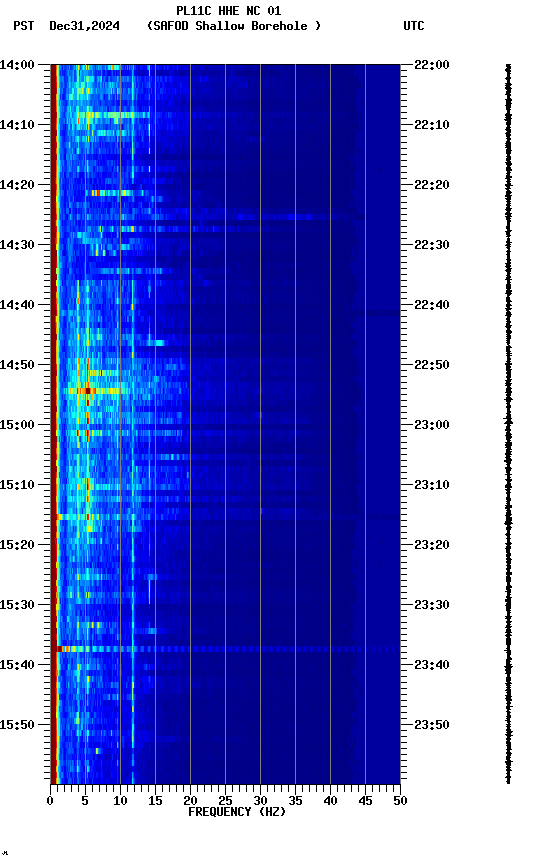This screenshot has width=552, height=864.
Task: Click the '10' Hz frequency axis label
Action: (120, 801)
